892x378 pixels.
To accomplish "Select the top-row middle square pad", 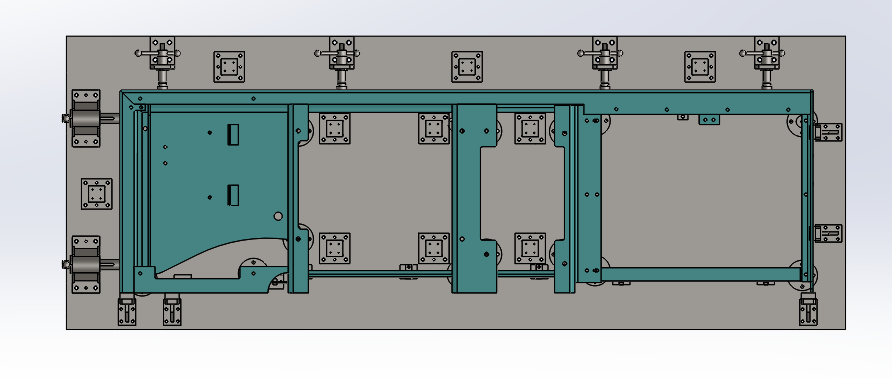I will (x=467, y=67).
